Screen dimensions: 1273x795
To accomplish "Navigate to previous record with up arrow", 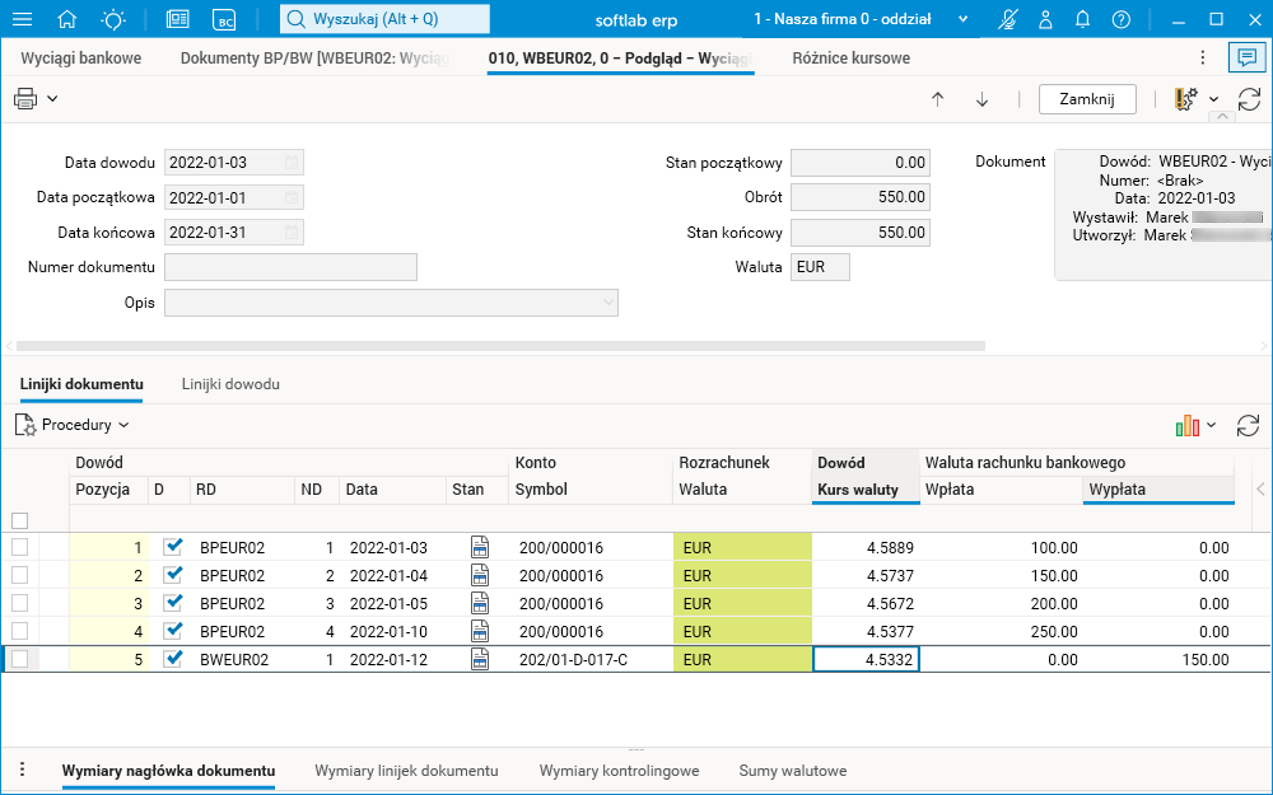I will click(937, 99).
